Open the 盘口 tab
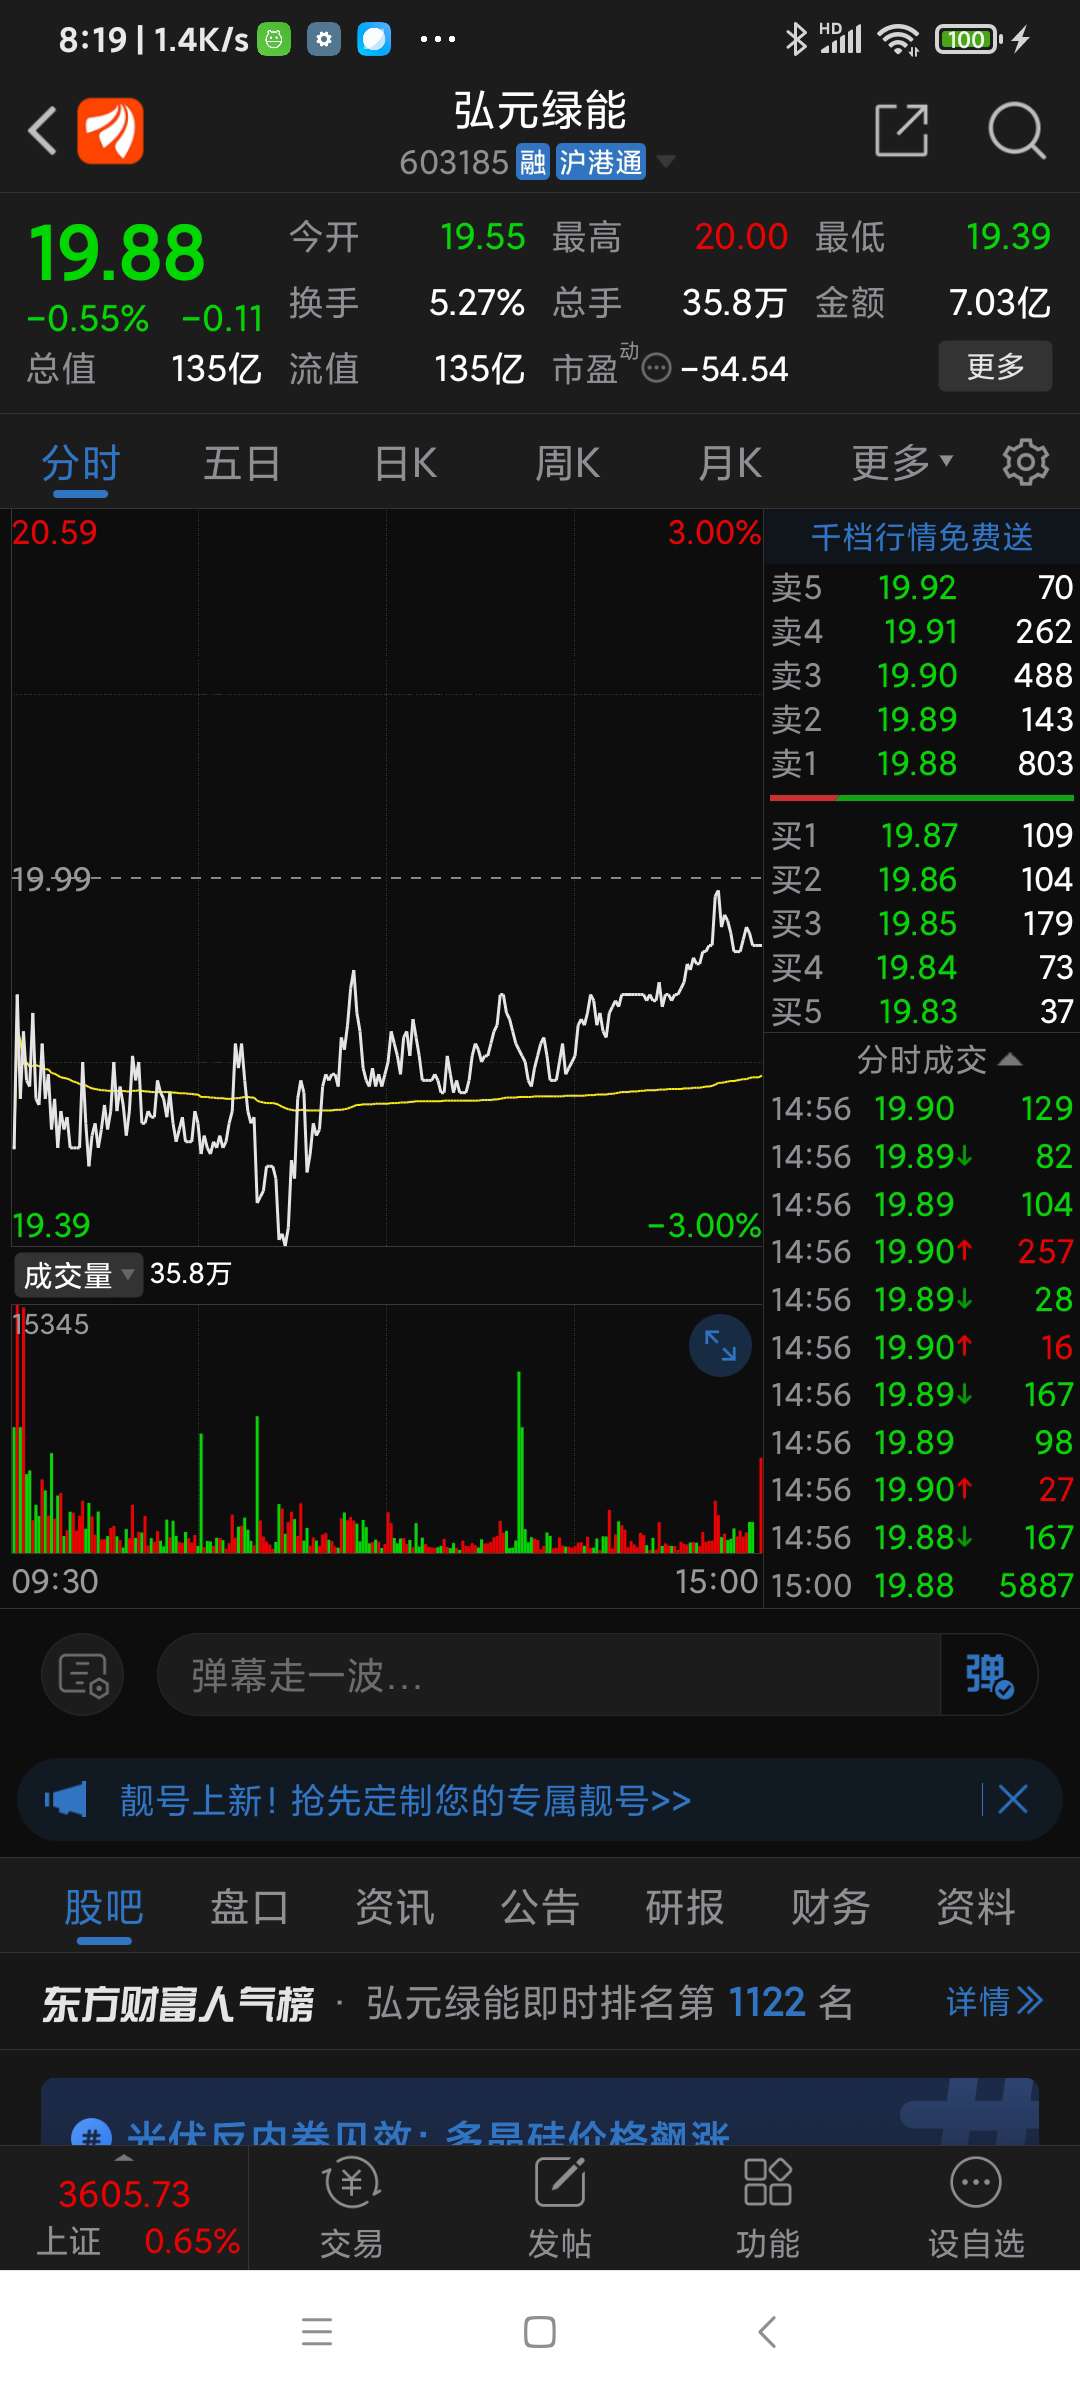The height and width of the screenshot is (2400, 1080). 249,1907
